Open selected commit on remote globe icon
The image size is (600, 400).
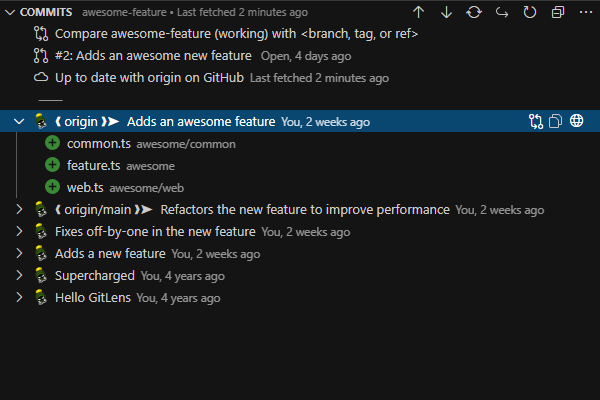pos(577,122)
